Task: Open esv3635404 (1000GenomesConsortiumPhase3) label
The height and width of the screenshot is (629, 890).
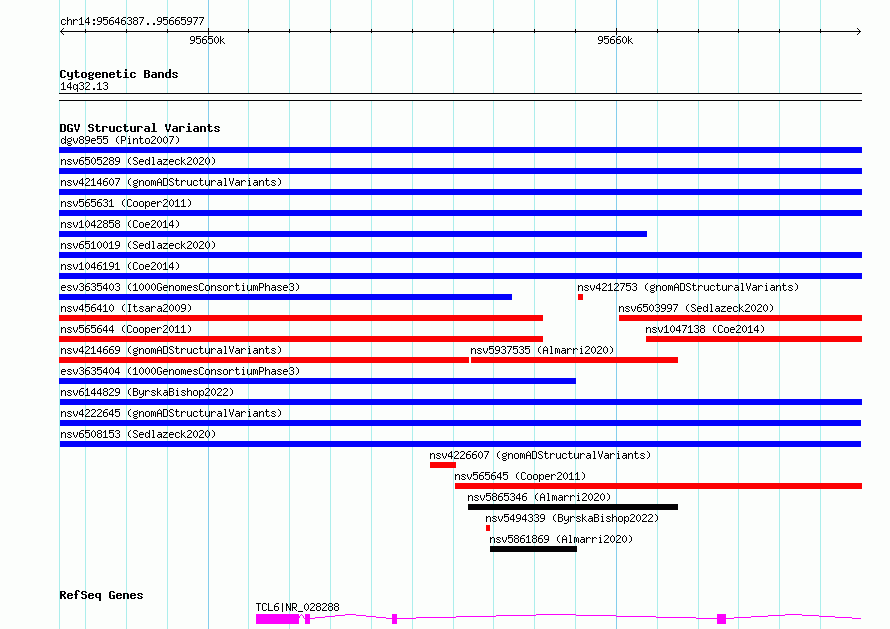Action: (x=180, y=371)
